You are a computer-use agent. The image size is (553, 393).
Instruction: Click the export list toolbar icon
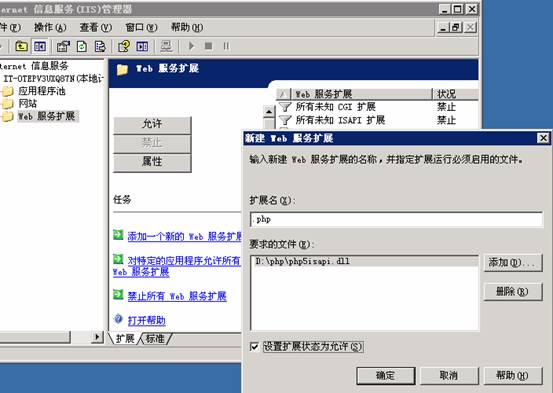pyautogui.click(x=101, y=46)
